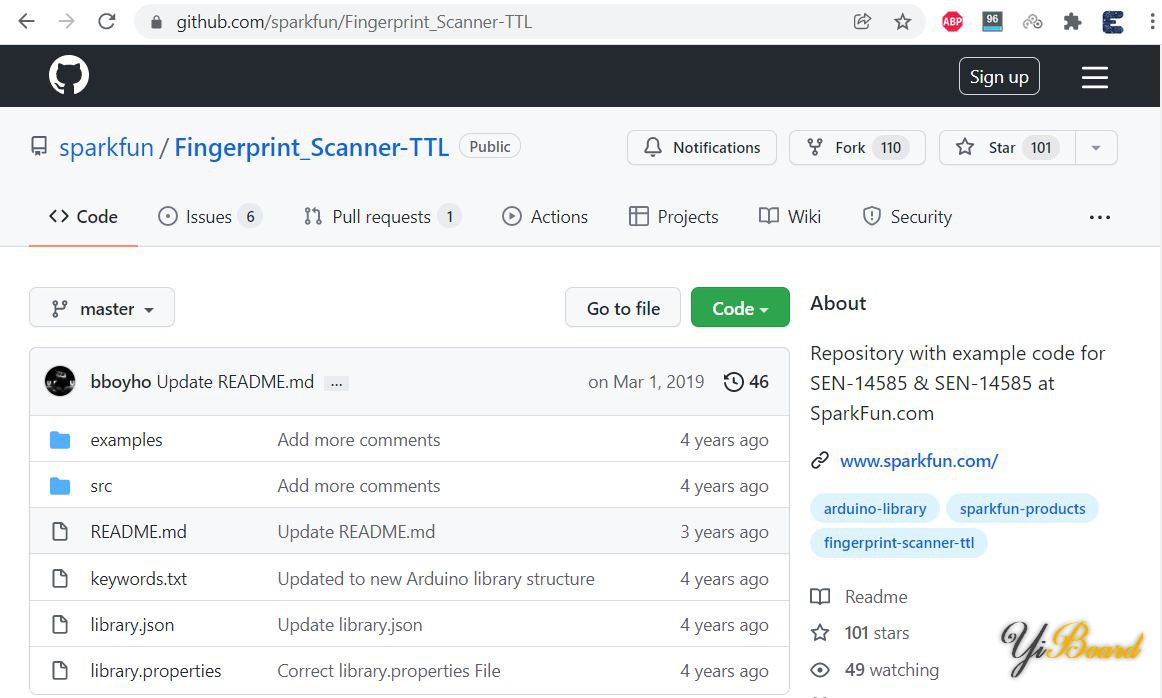Click the folder icon beside src
1162x698 pixels.
[60, 486]
